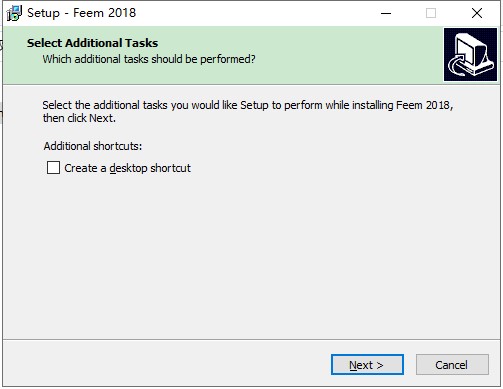Click the 'Additional shortcuts:' group label
The width and height of the screenshot is (503, 389).
pyautogui.click(x=93, y=146)
